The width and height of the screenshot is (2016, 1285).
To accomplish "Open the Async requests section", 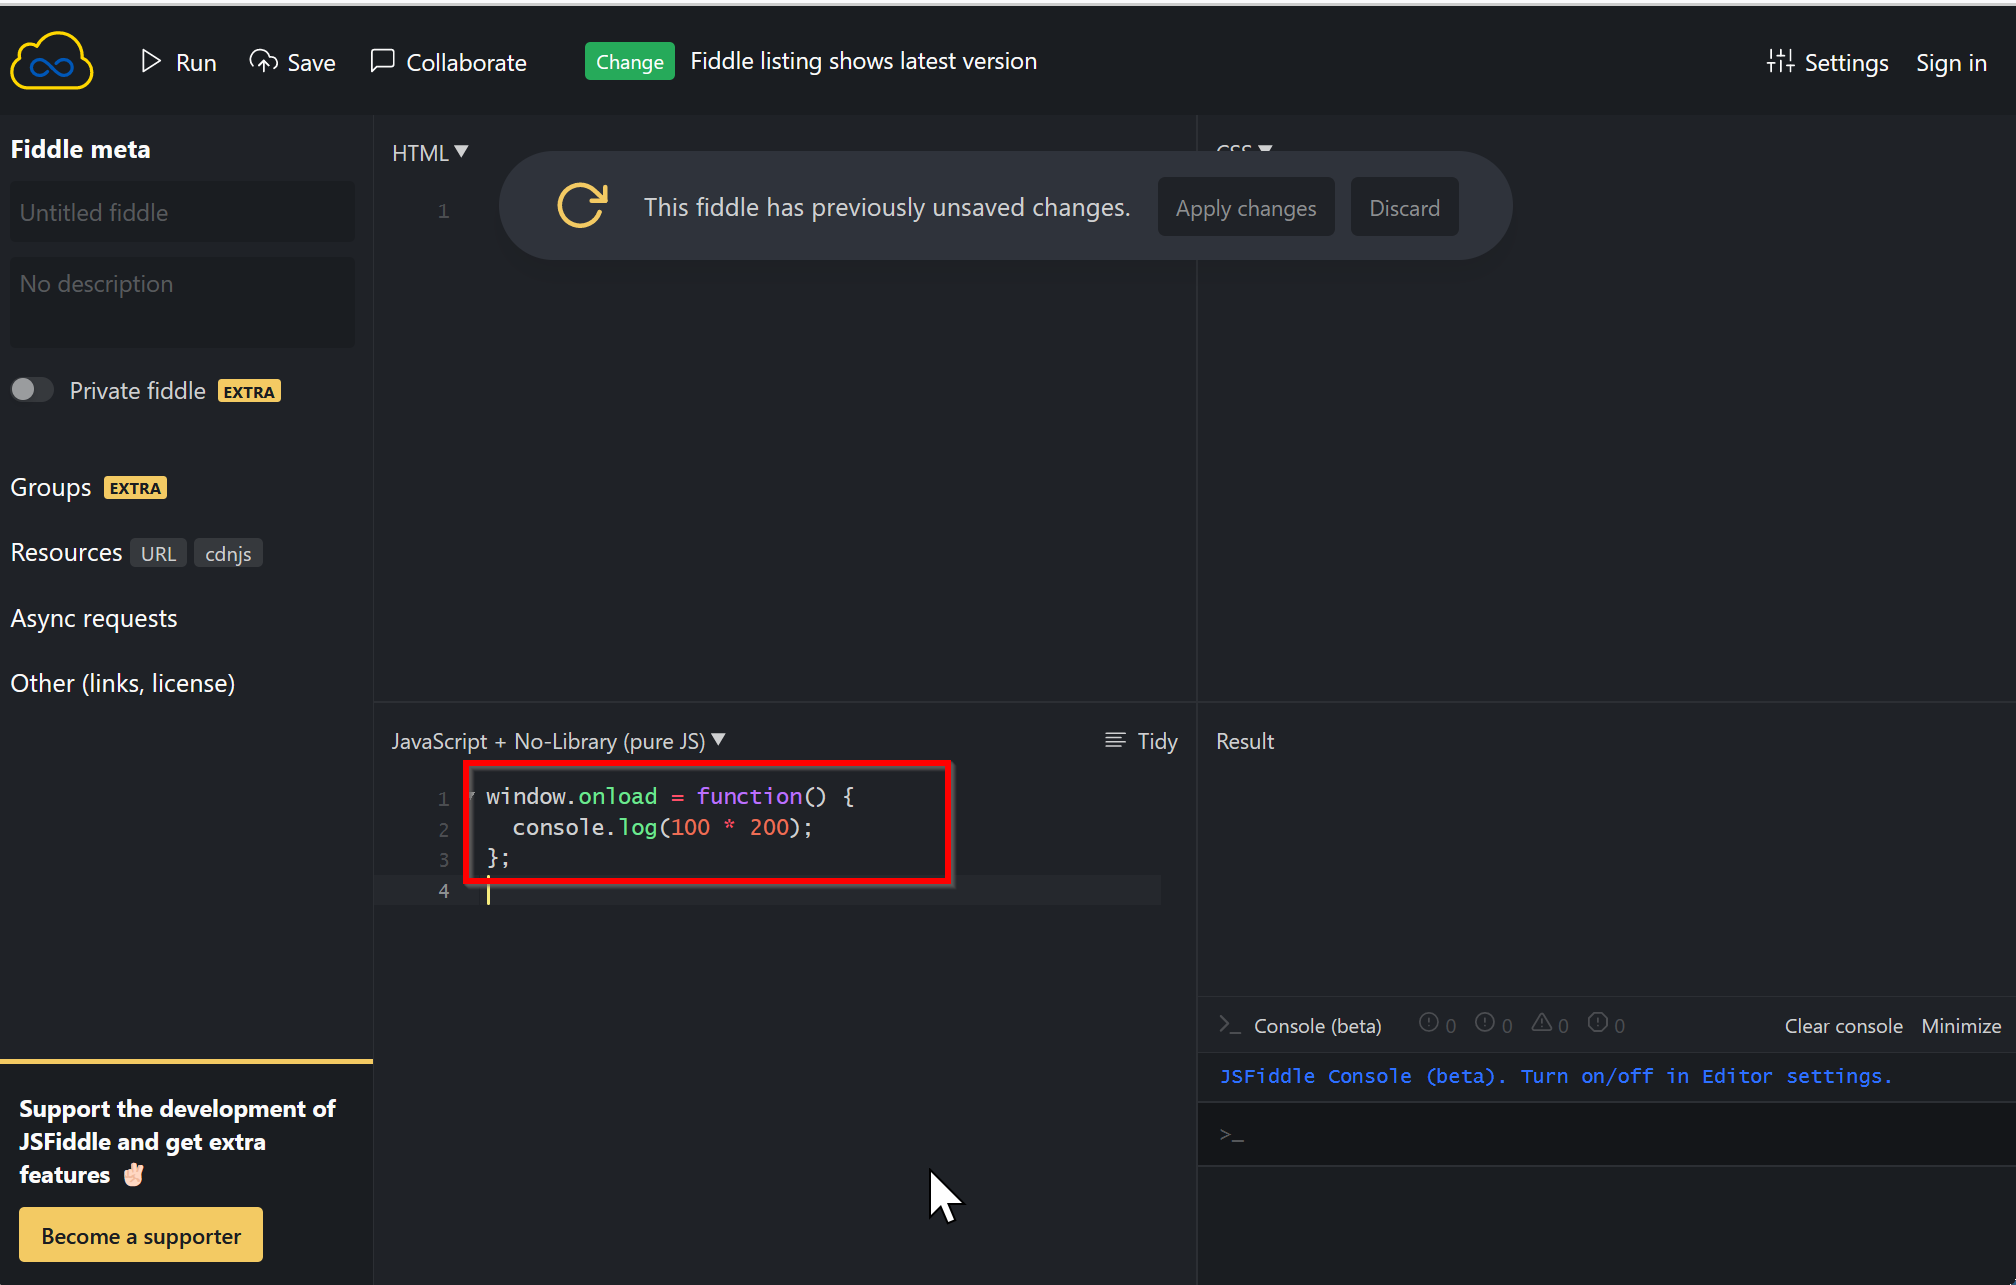I will (94, 618).
